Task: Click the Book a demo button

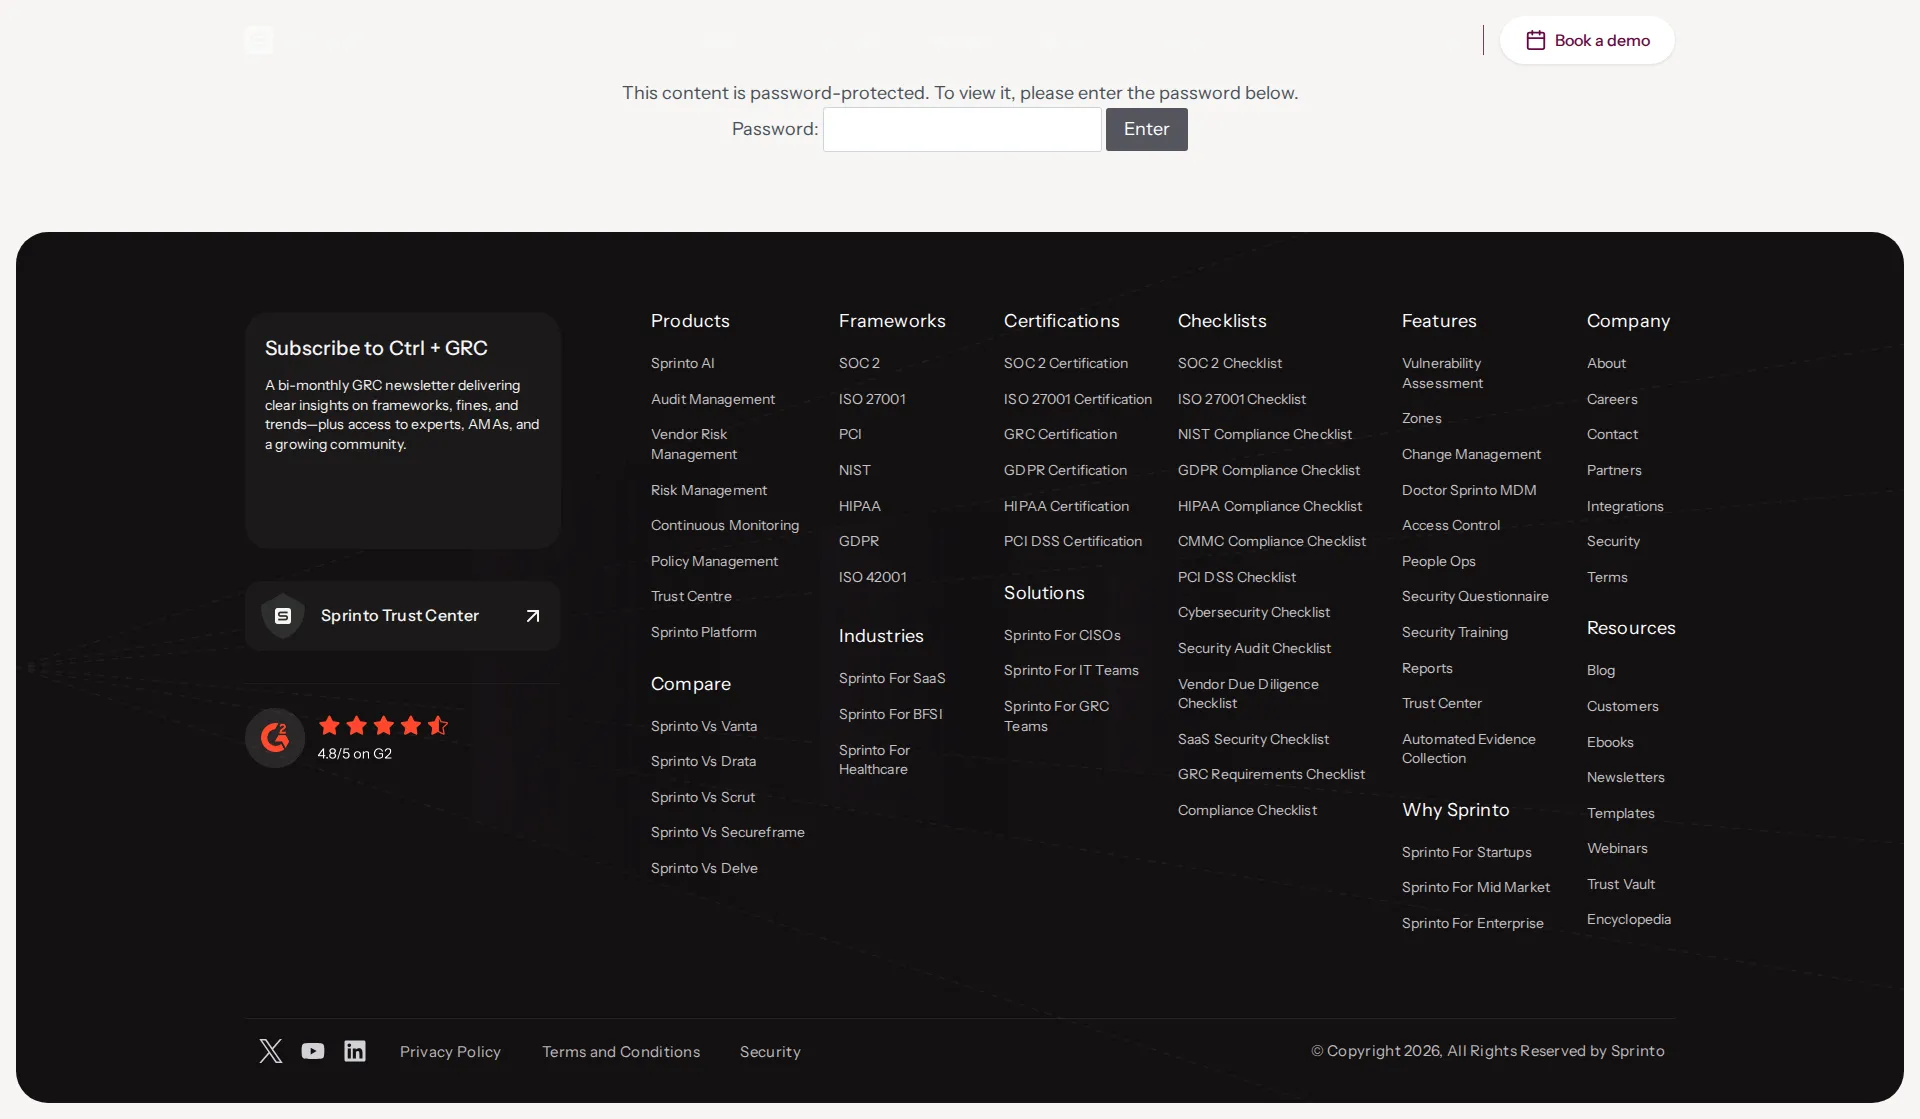Action: click(1587, 40)
